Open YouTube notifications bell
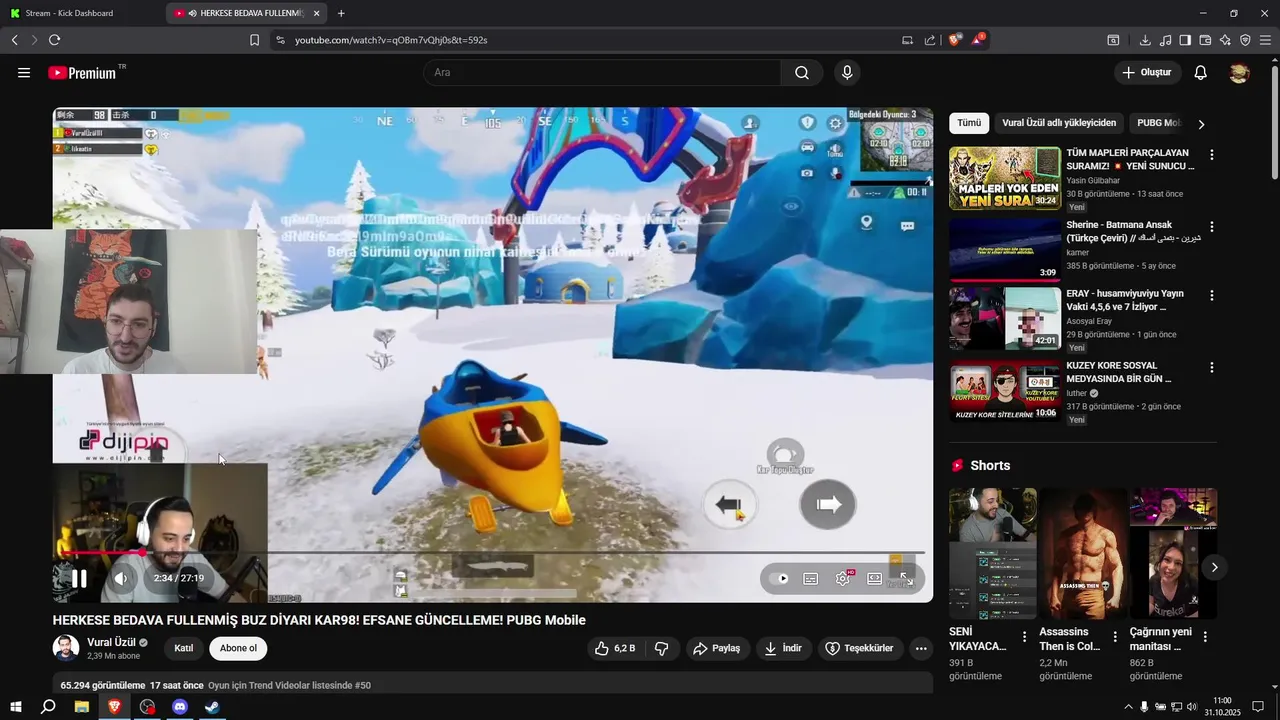The width and height of the screenshot is (1280, 720). tap(1201, 73)
